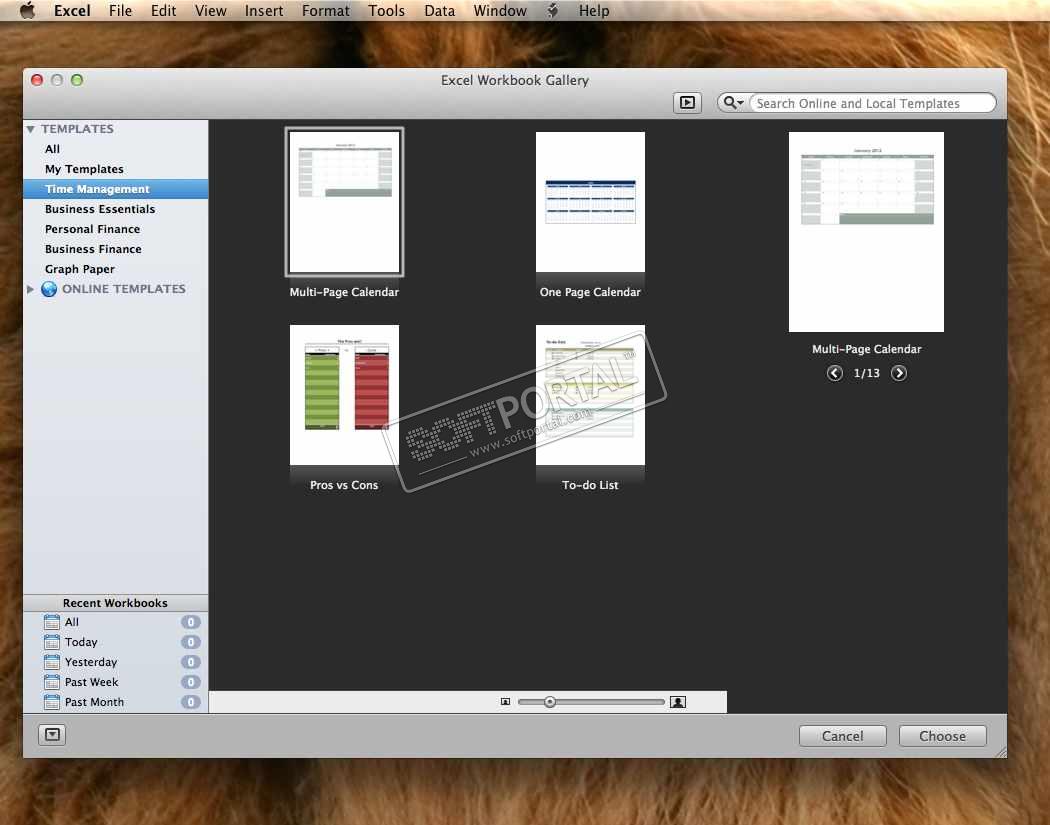Open the File menu

121,11
